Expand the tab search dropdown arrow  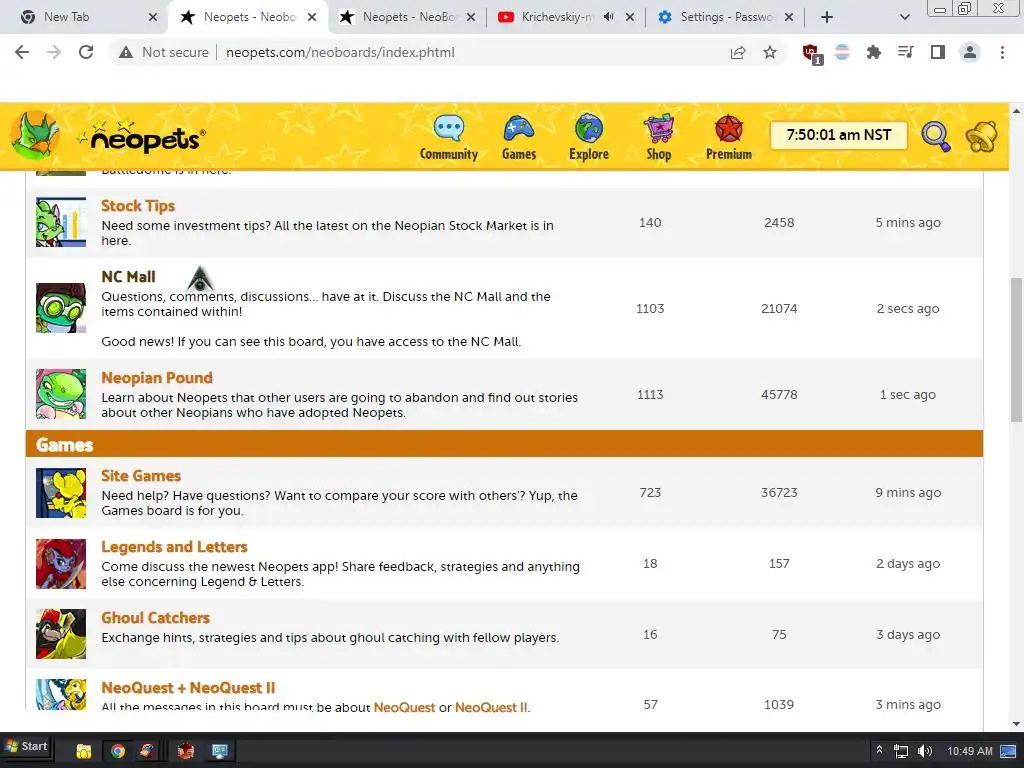pos(904,17)
